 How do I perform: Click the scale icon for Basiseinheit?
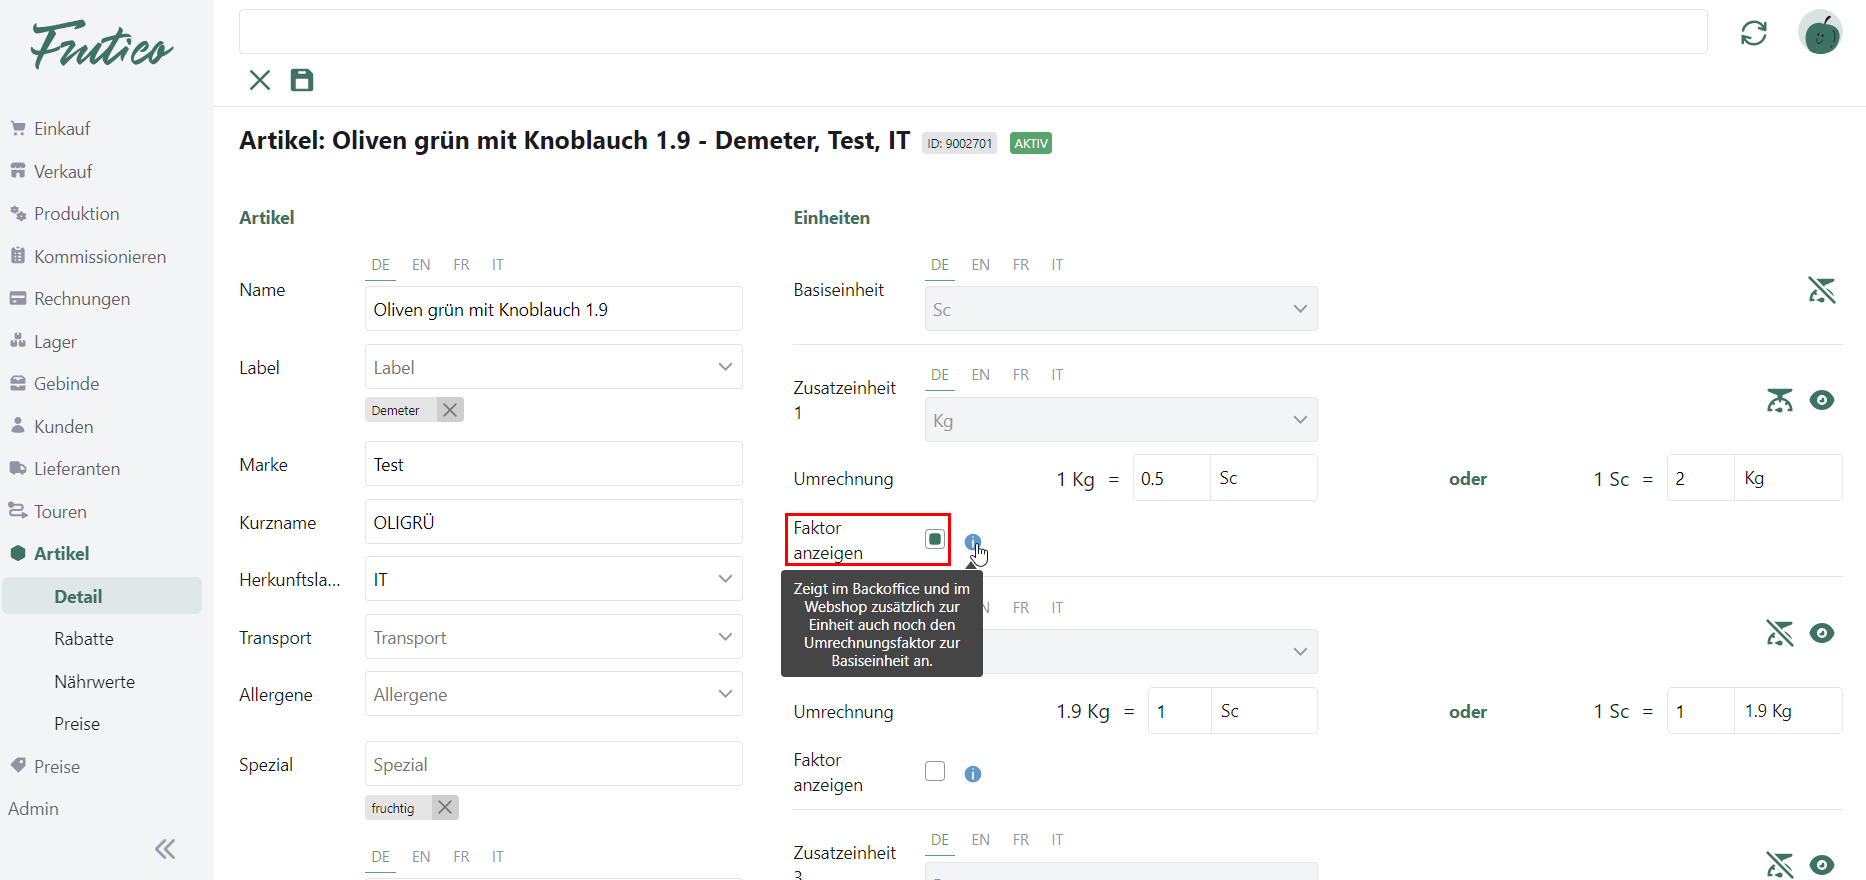[1821, 290]
